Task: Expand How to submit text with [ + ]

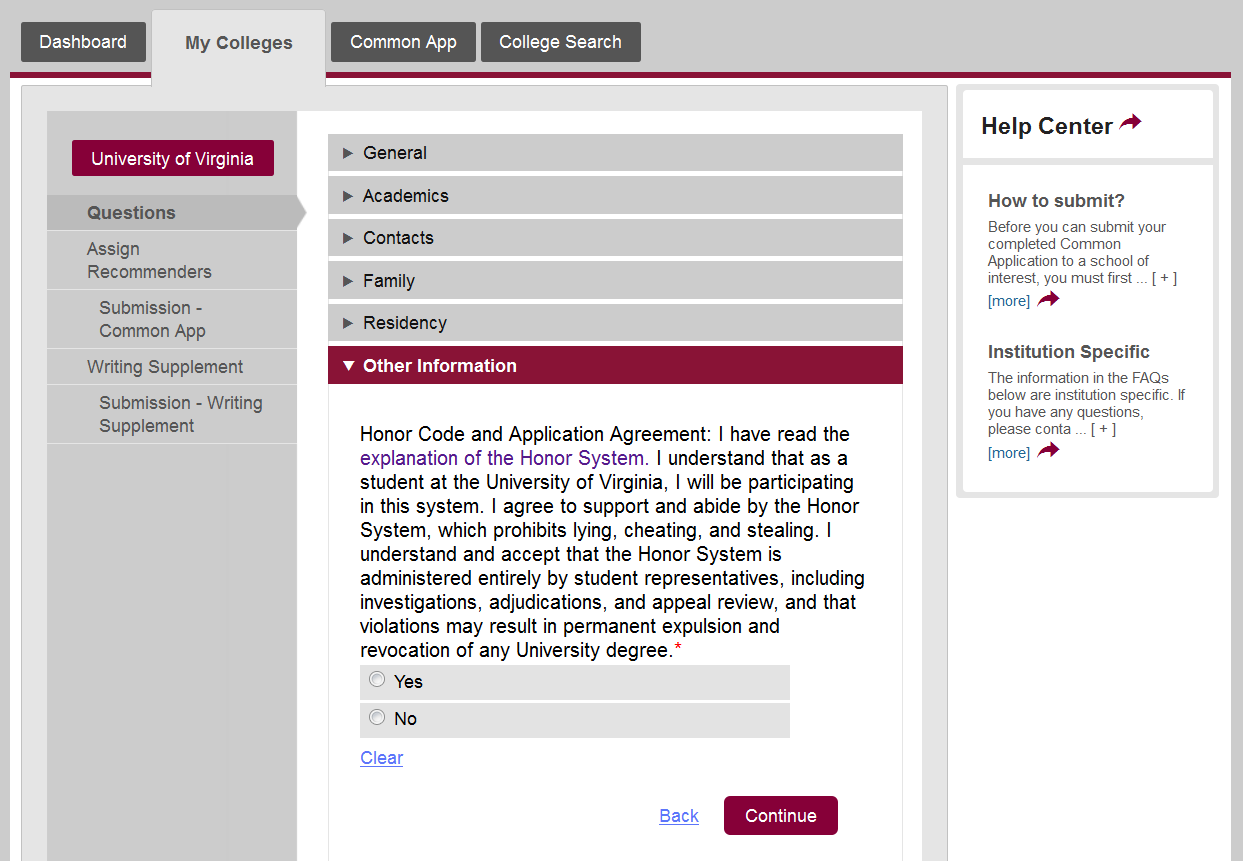Action: coord(1164,278)
